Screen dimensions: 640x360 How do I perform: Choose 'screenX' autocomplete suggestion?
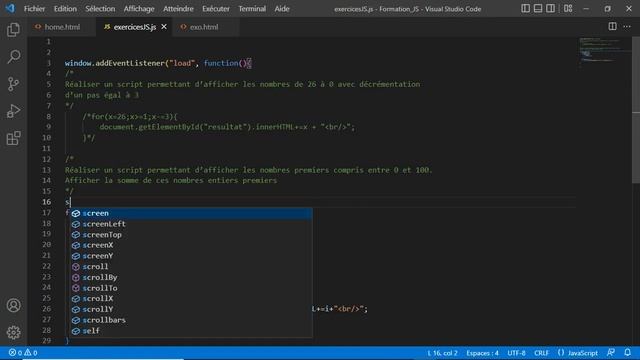(191, 245)
